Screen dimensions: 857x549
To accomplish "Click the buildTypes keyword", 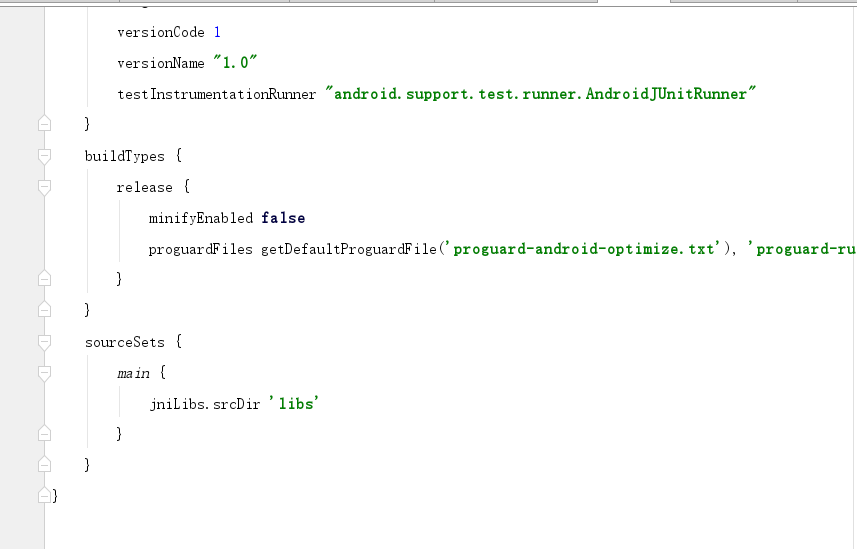I will 125,156.
